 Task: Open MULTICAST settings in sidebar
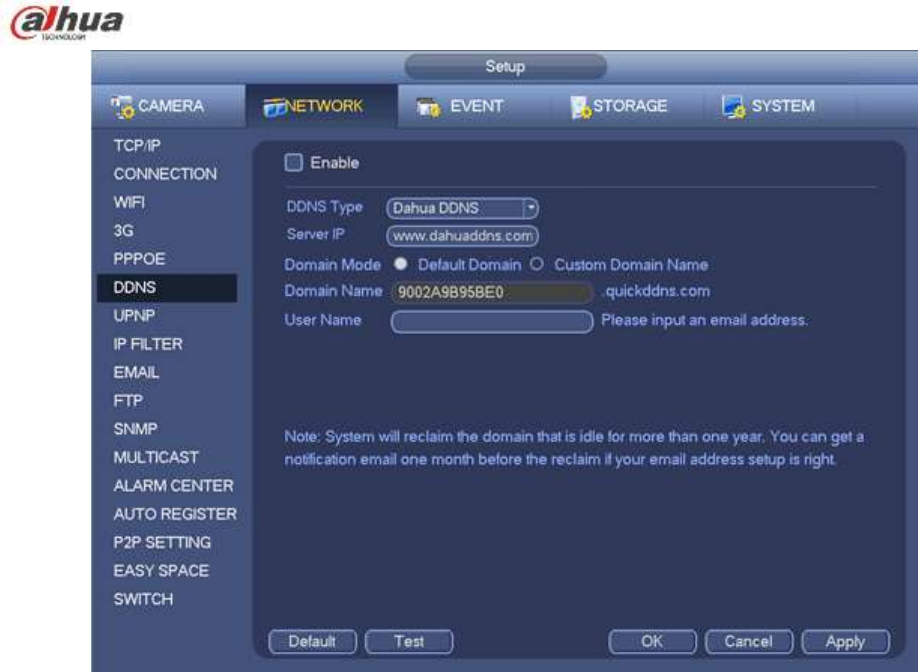pyautogui.click(x=156, y=457)
